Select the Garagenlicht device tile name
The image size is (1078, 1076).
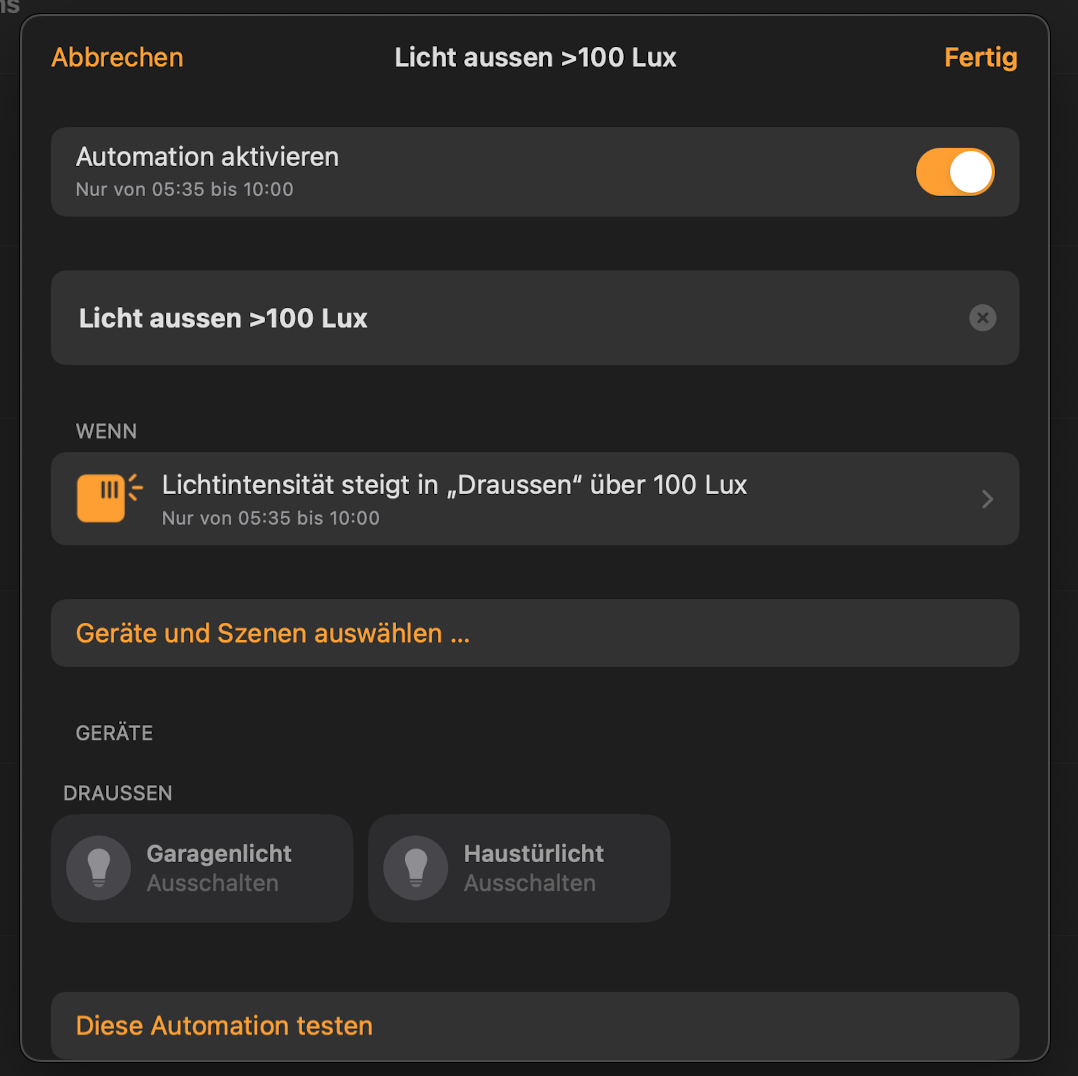click(219, 853)
